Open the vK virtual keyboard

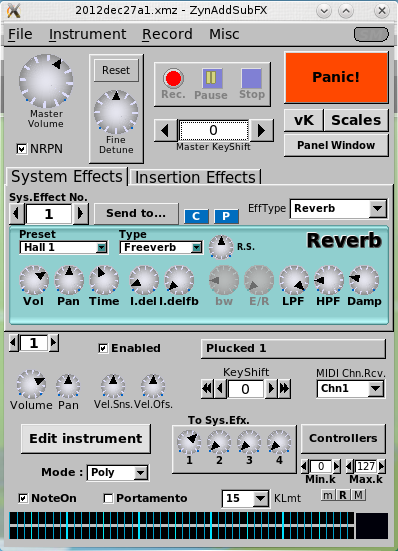click(304, 120)
